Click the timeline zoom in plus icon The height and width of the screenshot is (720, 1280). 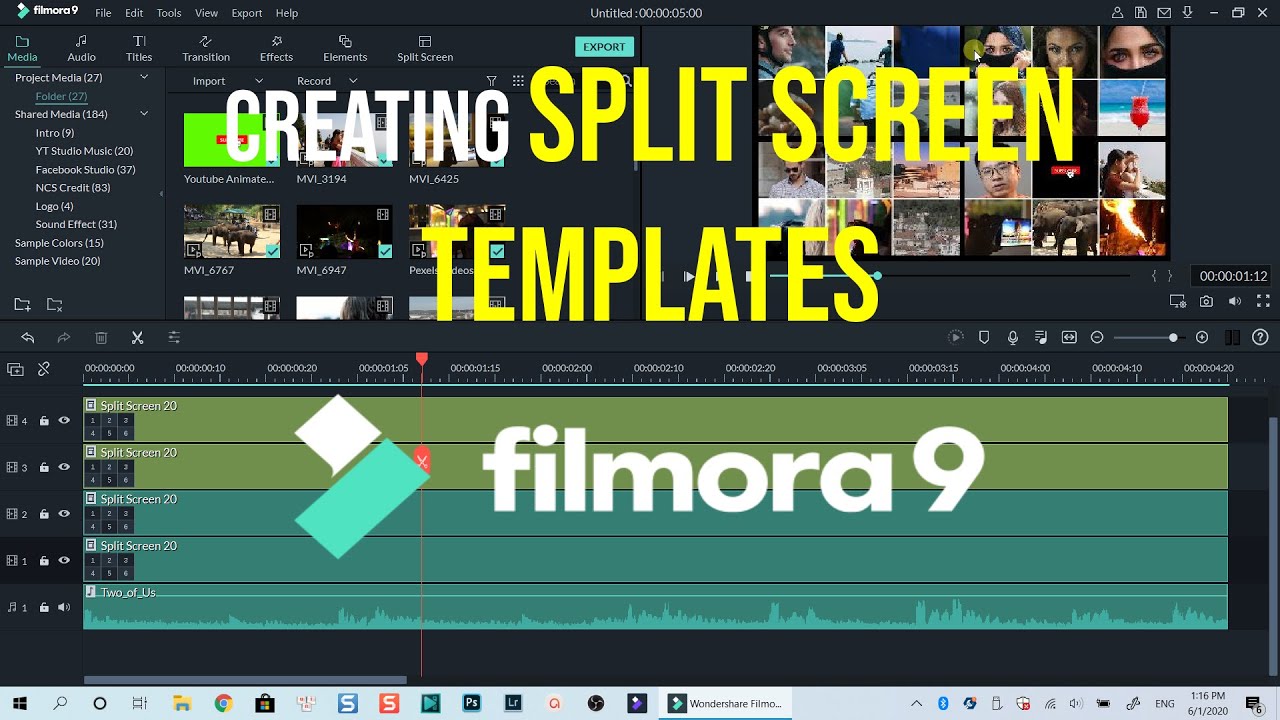1202,338
